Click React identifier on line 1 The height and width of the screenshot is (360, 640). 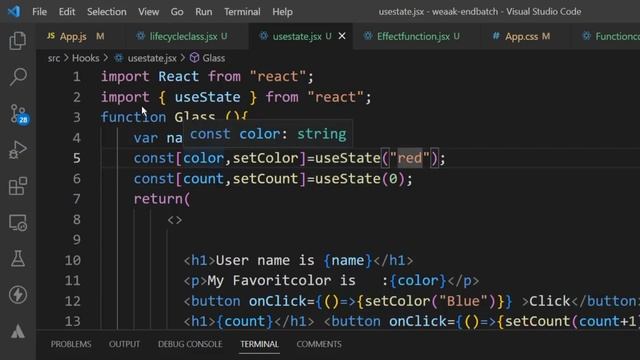coord(178,76)
